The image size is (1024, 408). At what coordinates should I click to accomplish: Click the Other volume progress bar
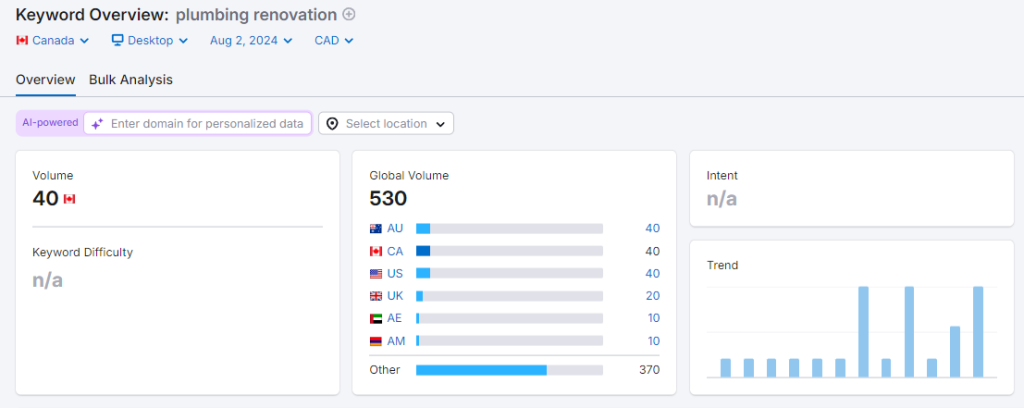(509, 370)
